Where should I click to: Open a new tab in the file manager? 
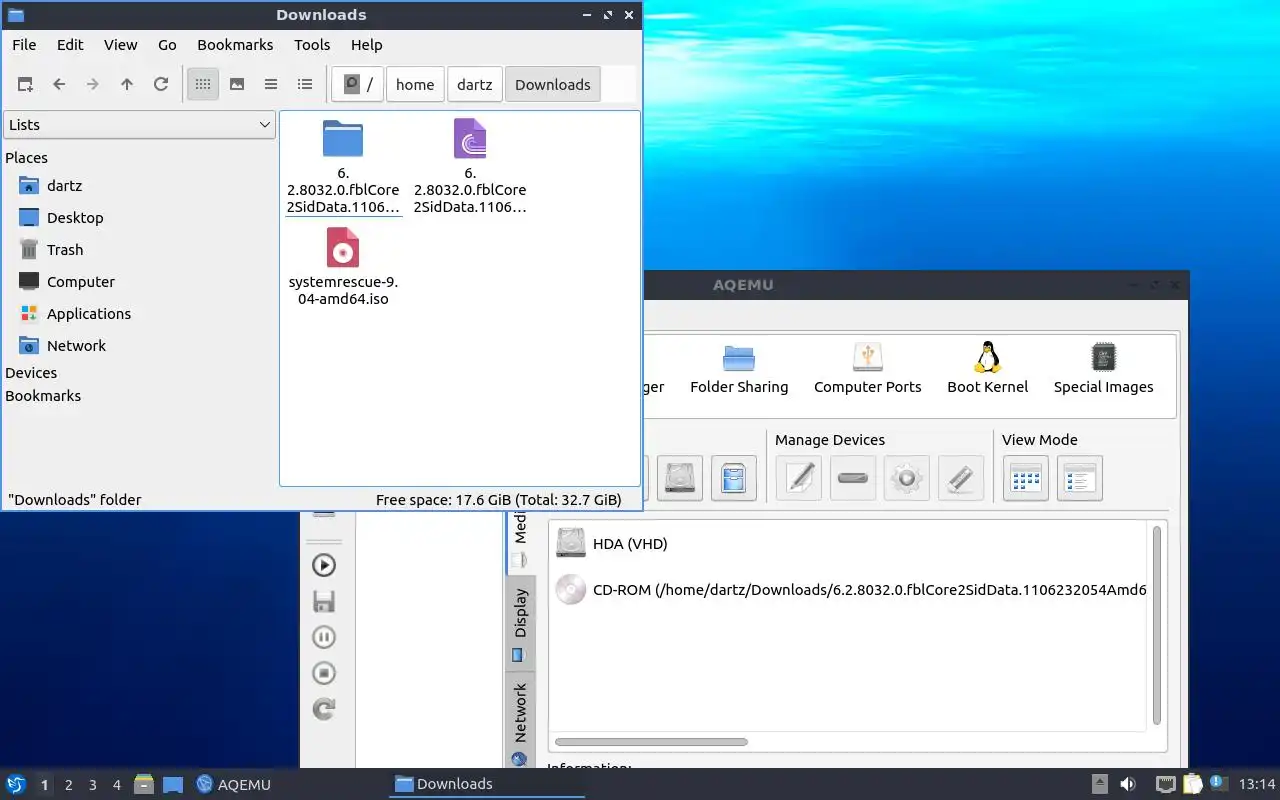pyautogui.click(x=25, y=85)
